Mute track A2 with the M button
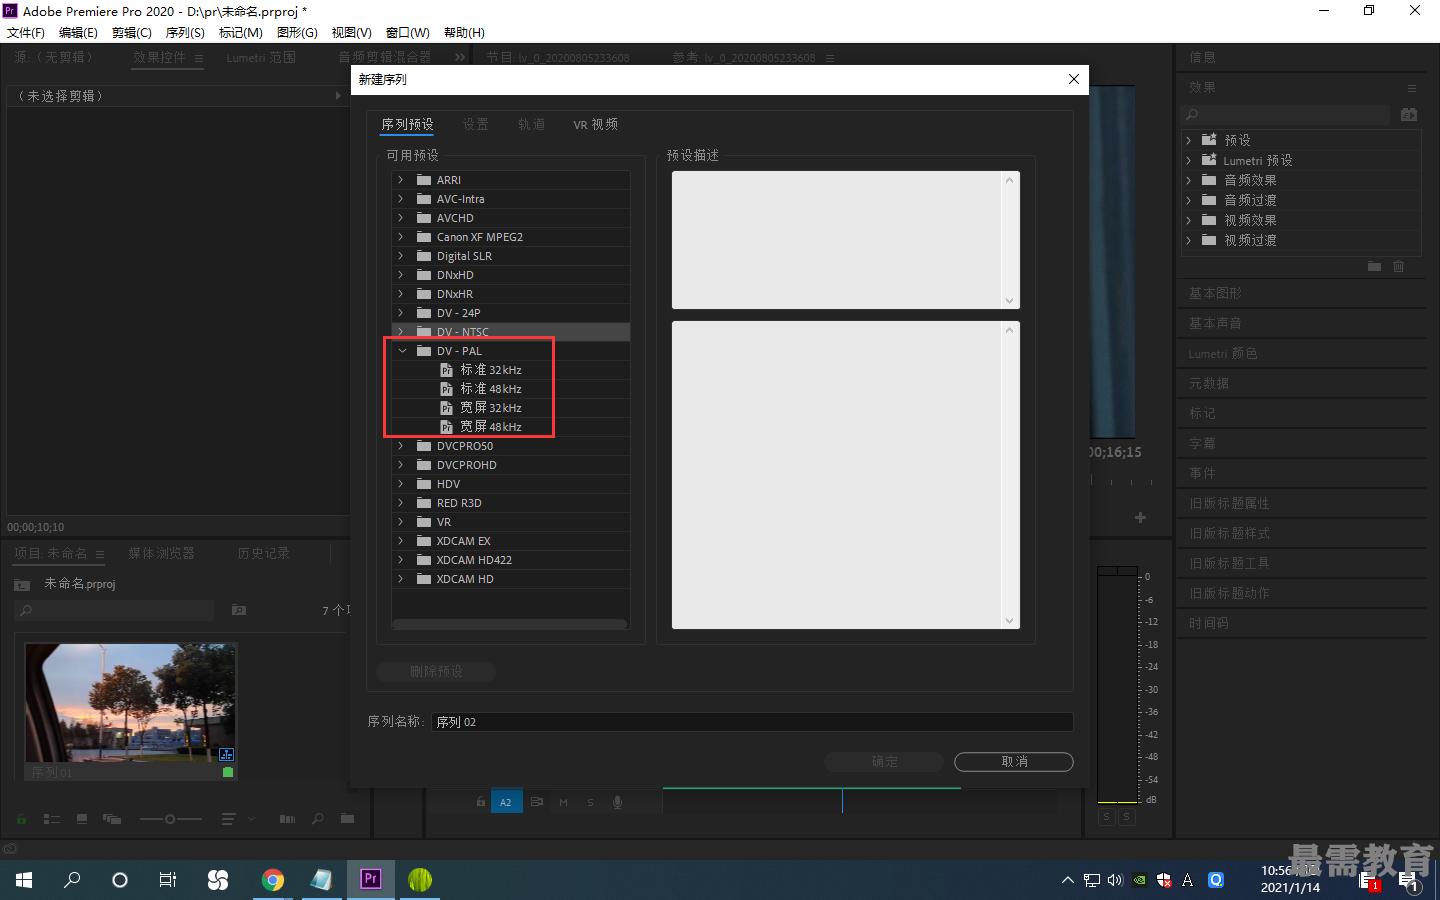Viewport: 1440px width, 900px height. click(564, 802)
